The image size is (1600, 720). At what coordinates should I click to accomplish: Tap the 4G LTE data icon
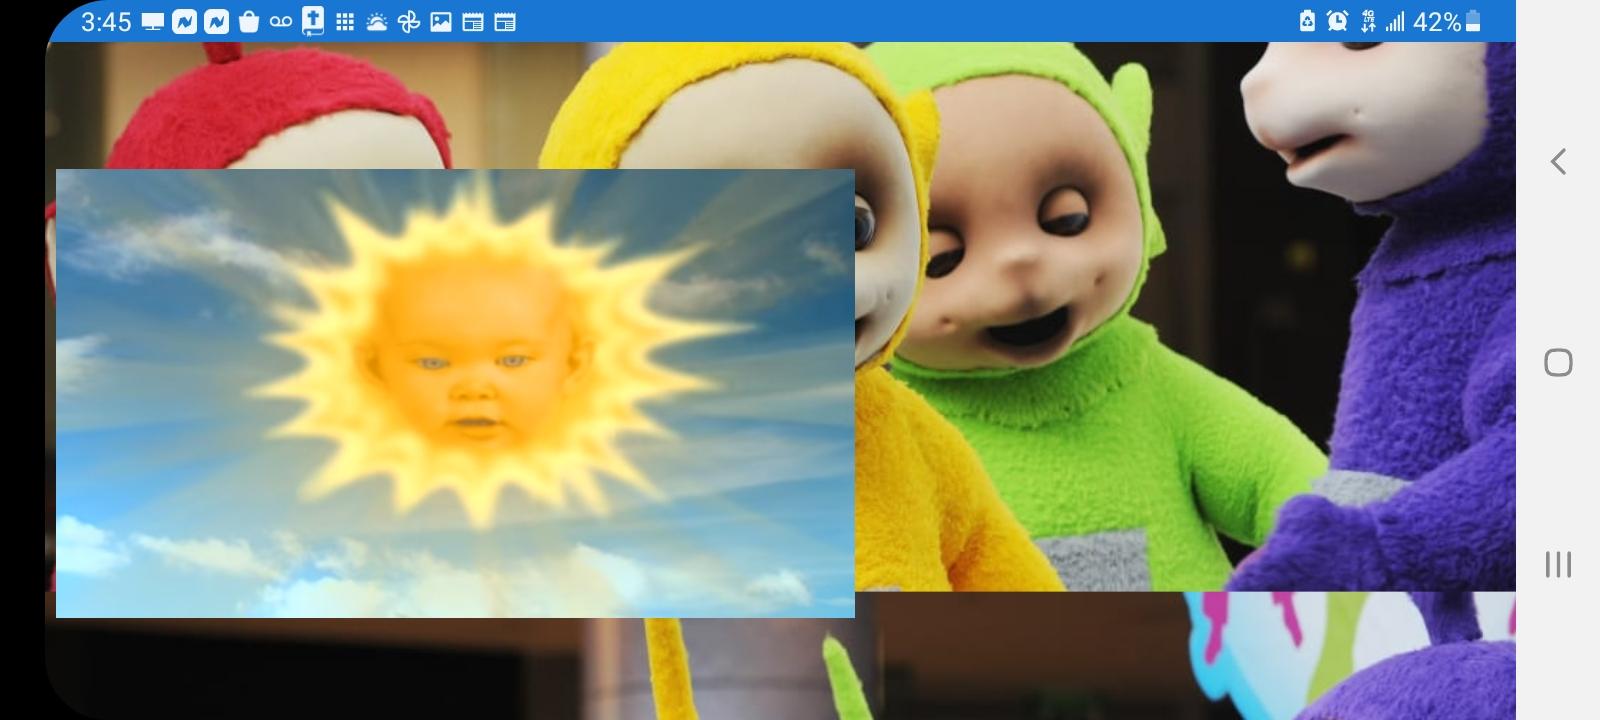1368,21
